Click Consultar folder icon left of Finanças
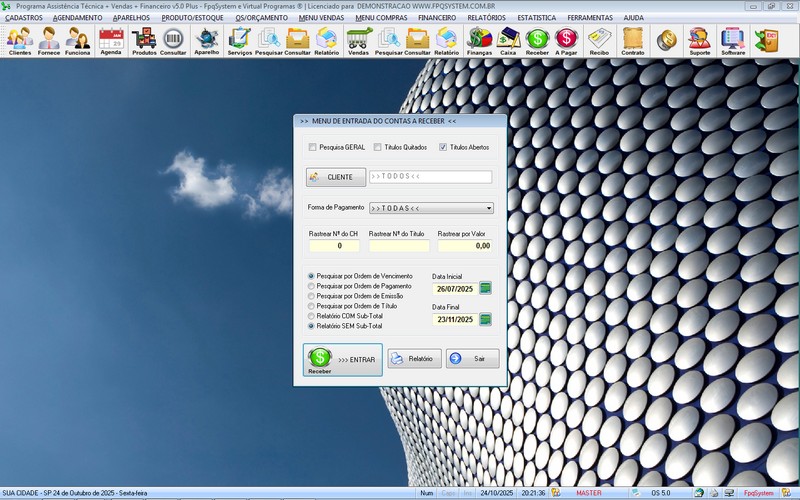This screenshot has height=500, width=800. pos(417,41)
